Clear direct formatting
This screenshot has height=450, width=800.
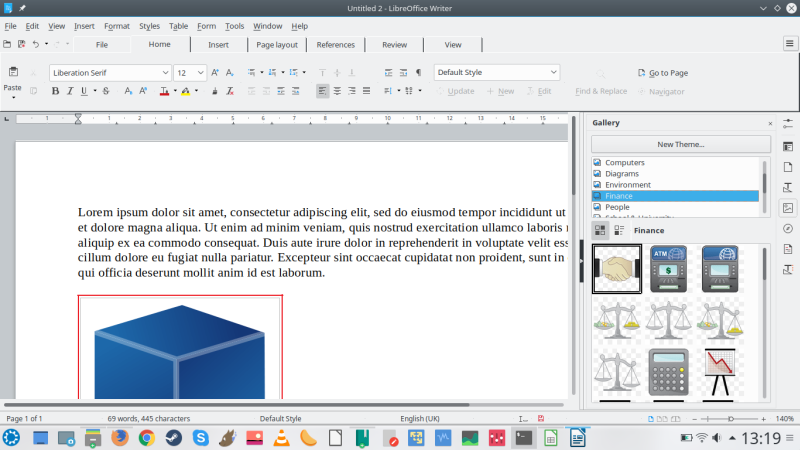click(x=230, y=91)
